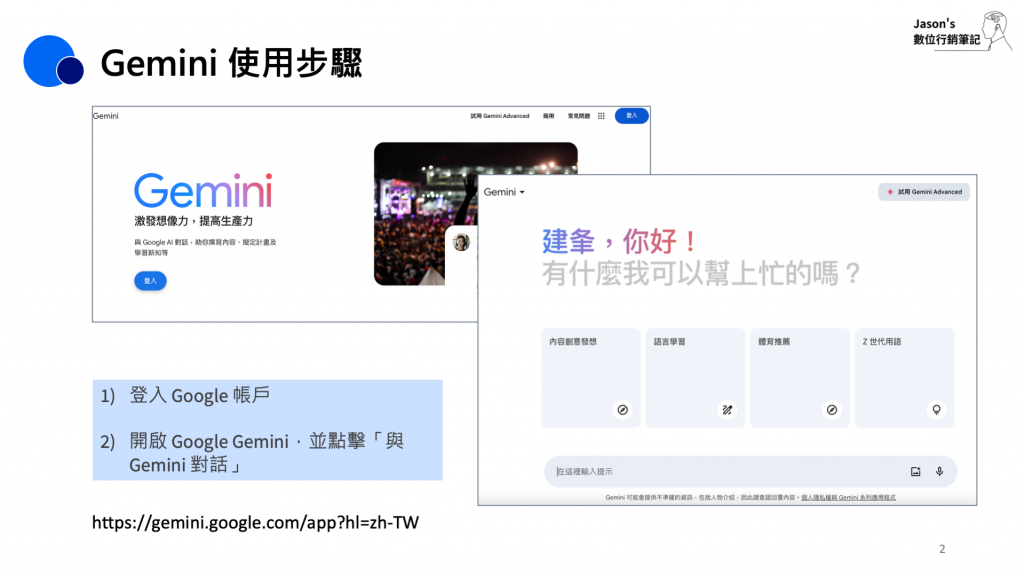
Task: Open the privacy and Gemini apps footer link
Action: 848,498
